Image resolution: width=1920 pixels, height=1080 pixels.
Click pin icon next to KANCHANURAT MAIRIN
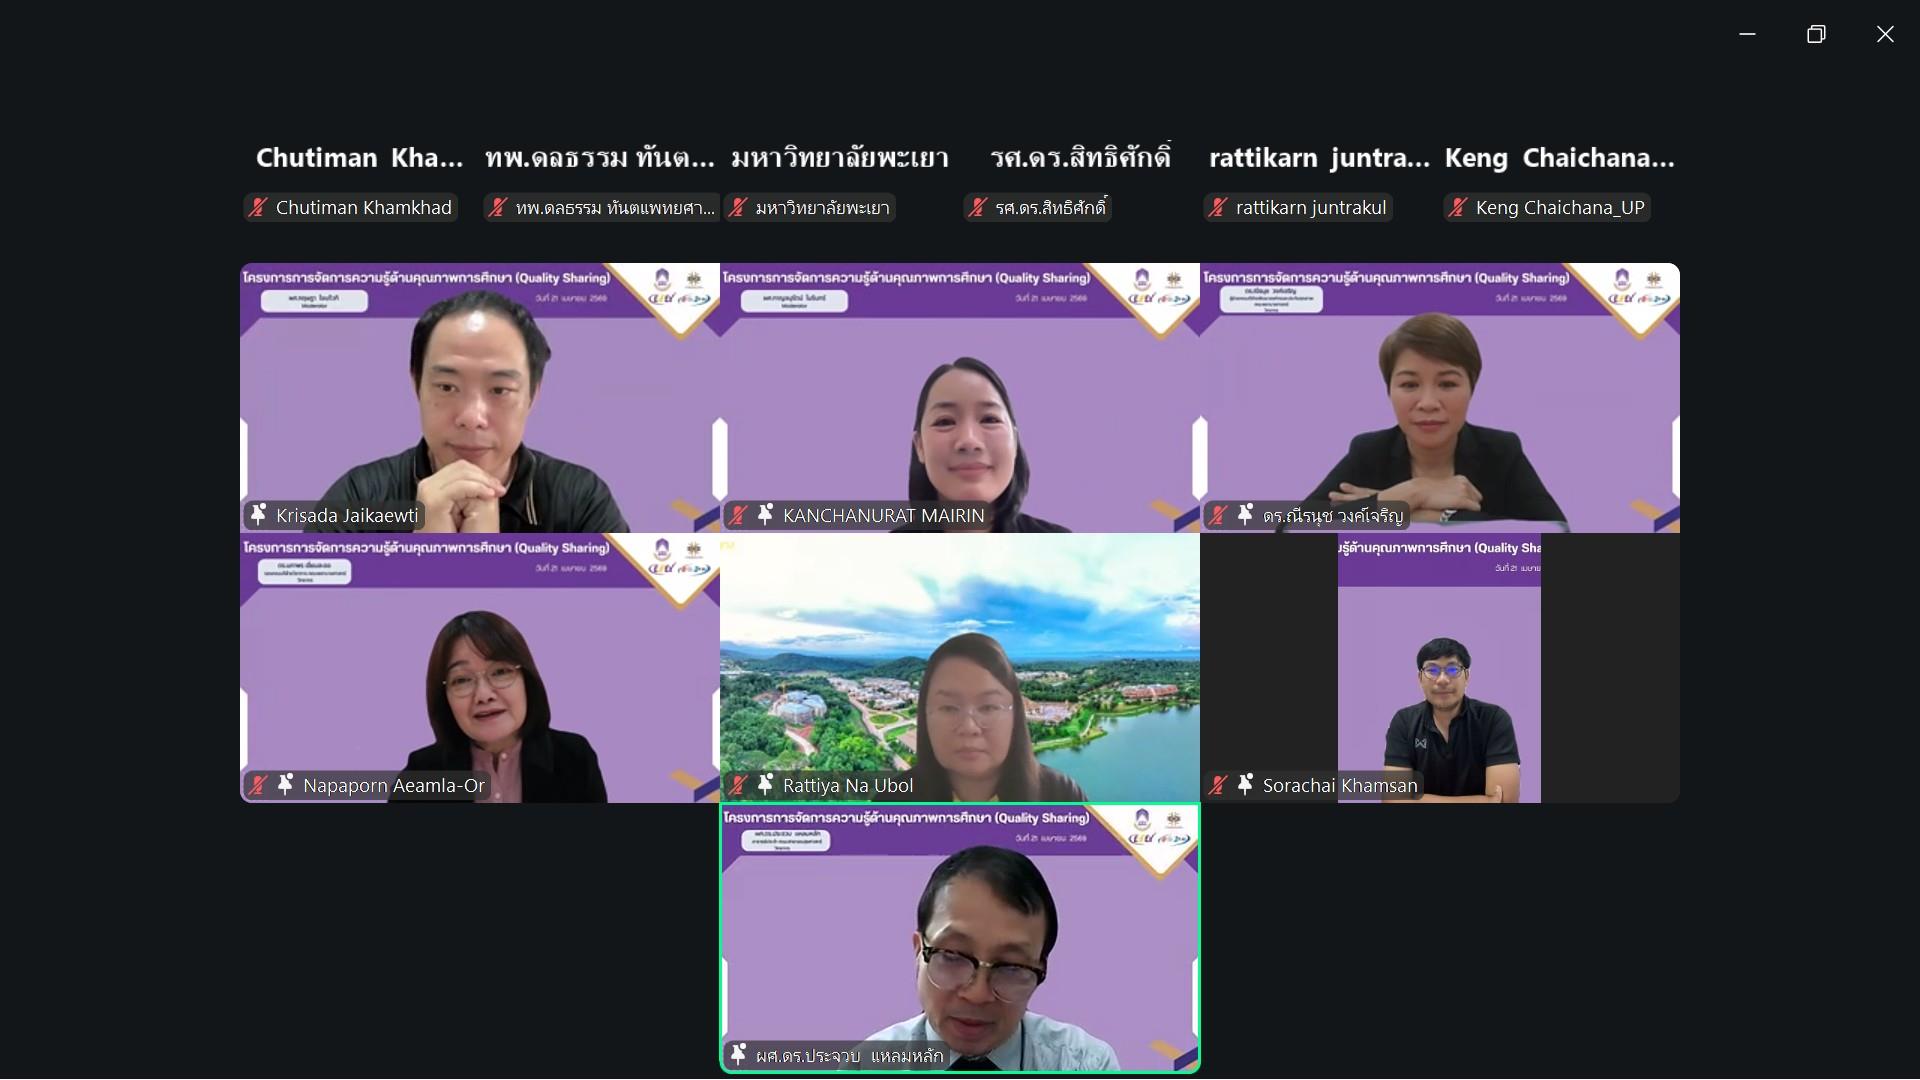tap(765, 515)
